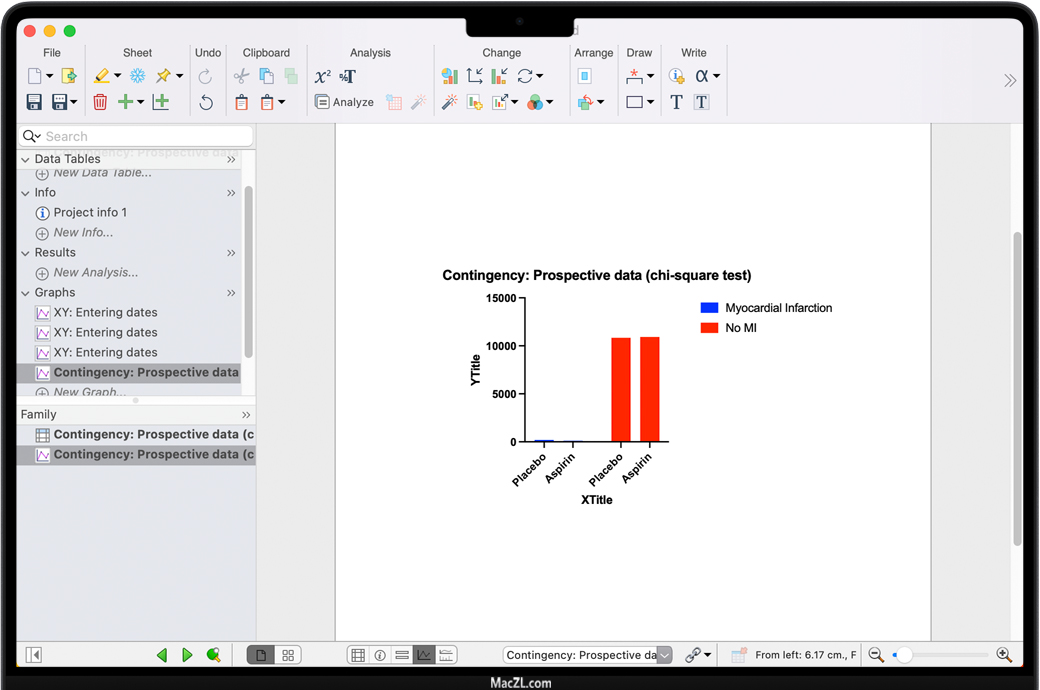Open the sheet selector dropdown
Screen dimensions: 1040x690
point(665,655)
